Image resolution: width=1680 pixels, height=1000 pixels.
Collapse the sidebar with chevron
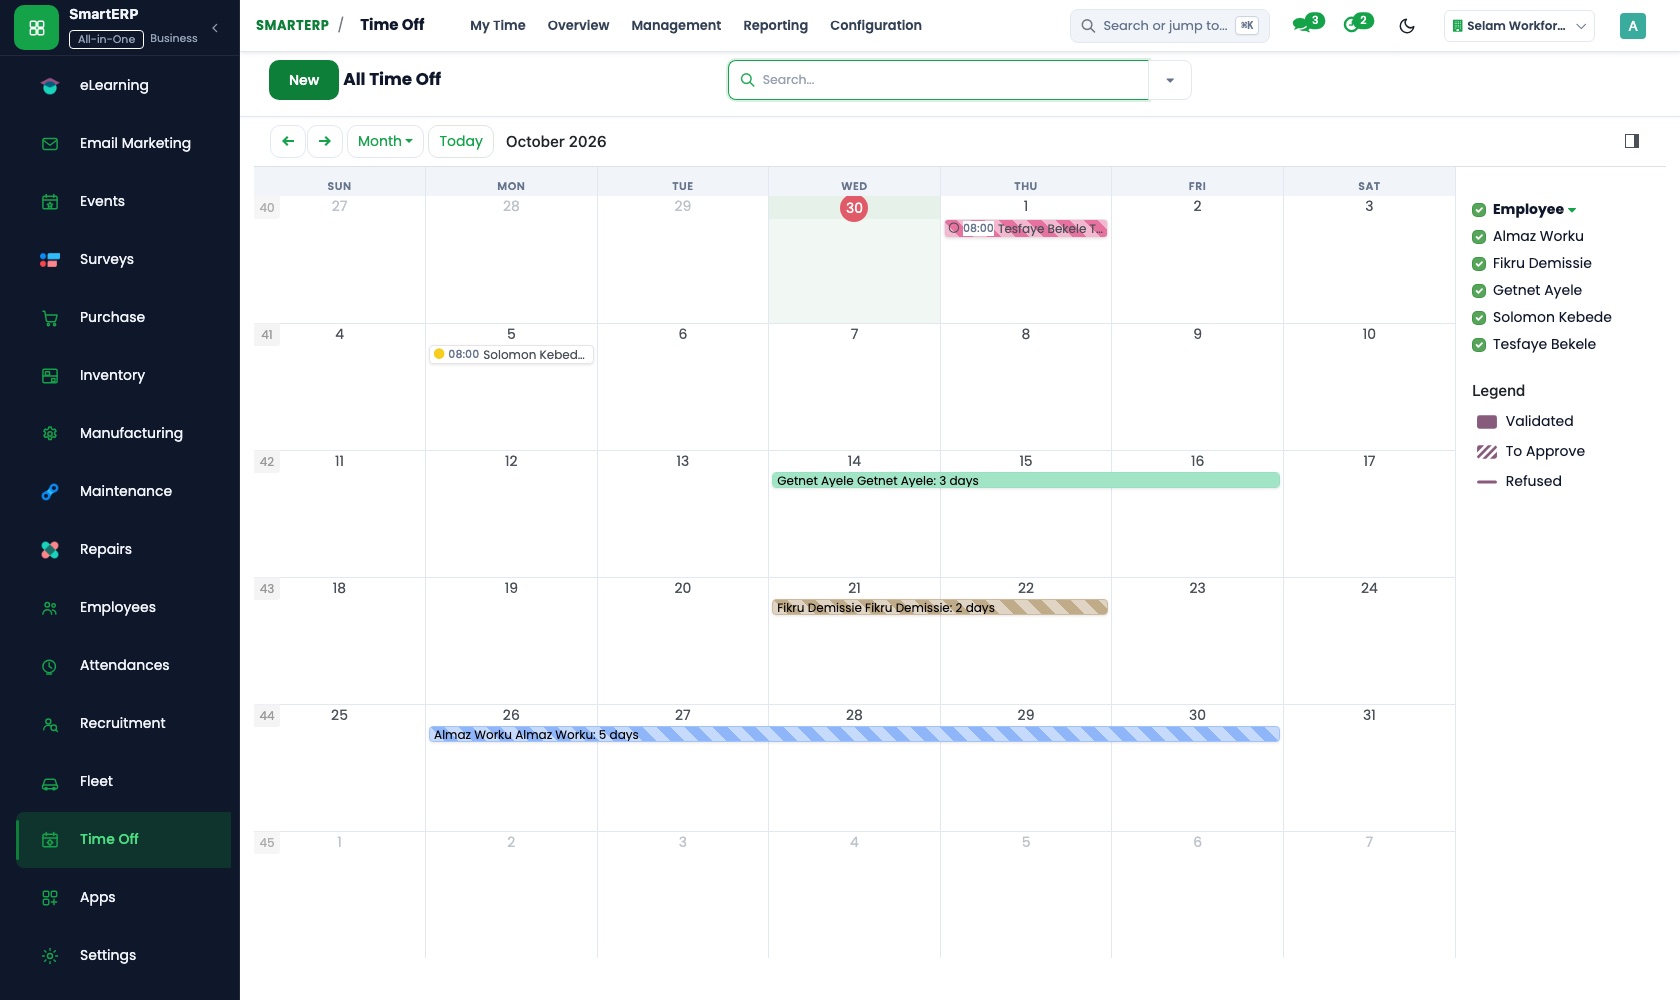point(215,28)
